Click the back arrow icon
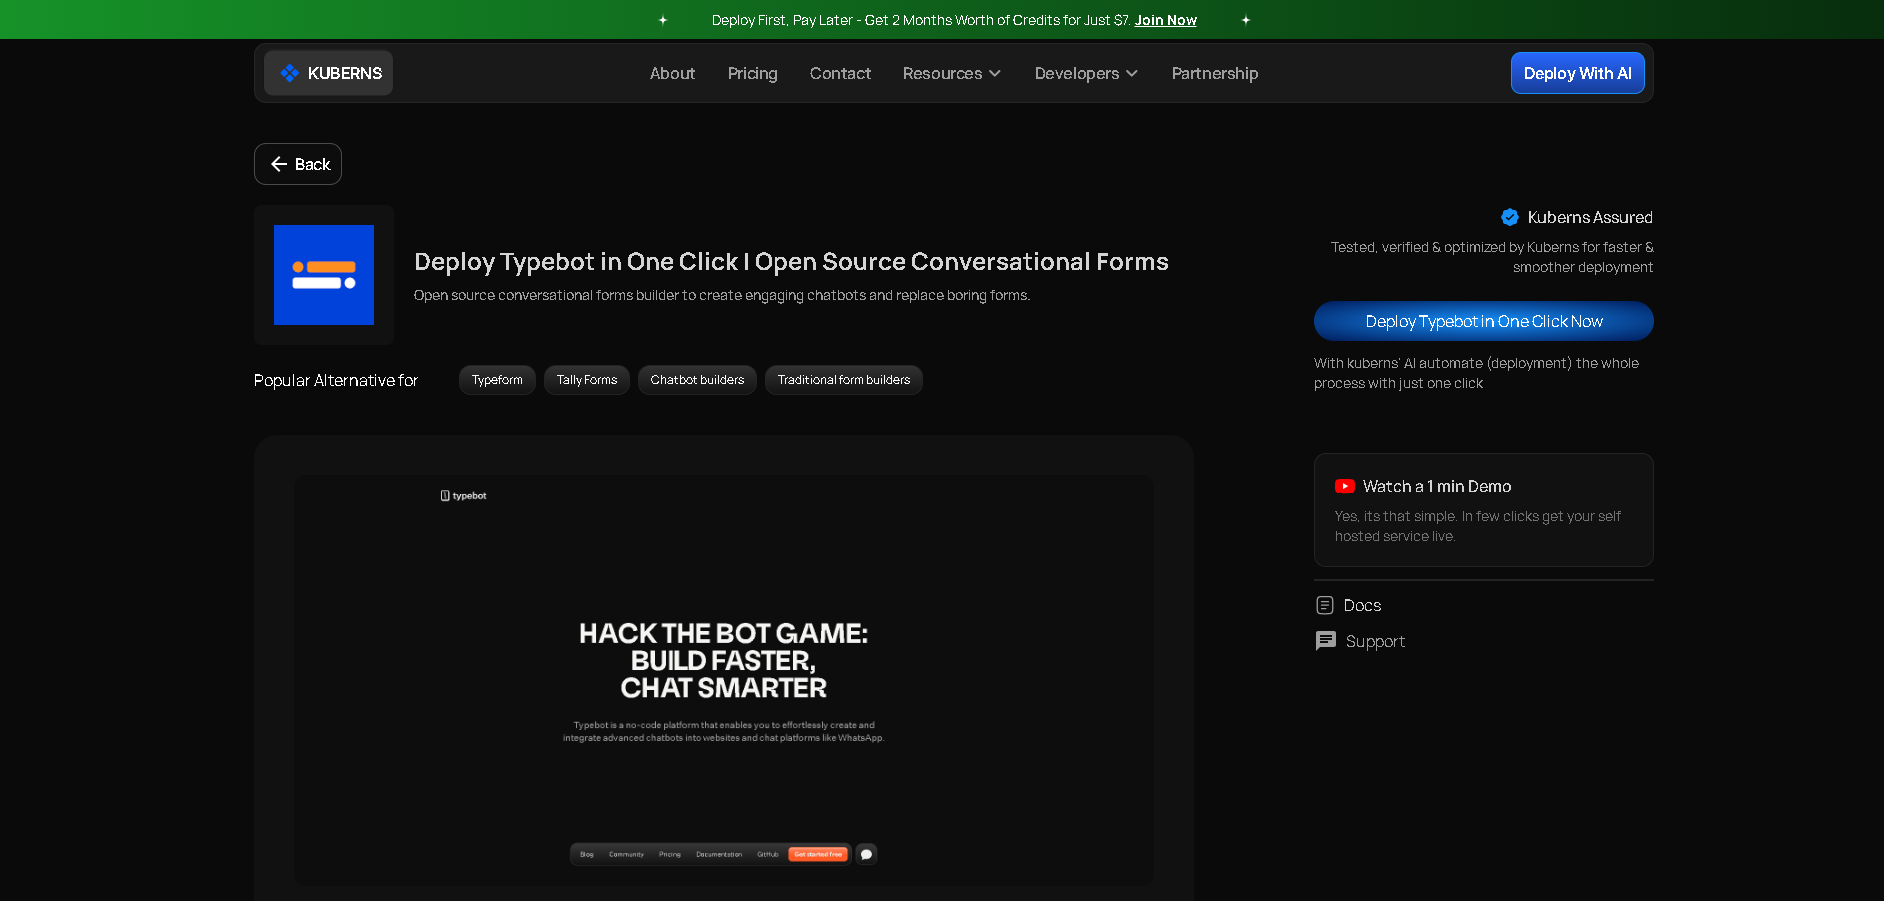The image size is (1884, 901). (279, 164)
